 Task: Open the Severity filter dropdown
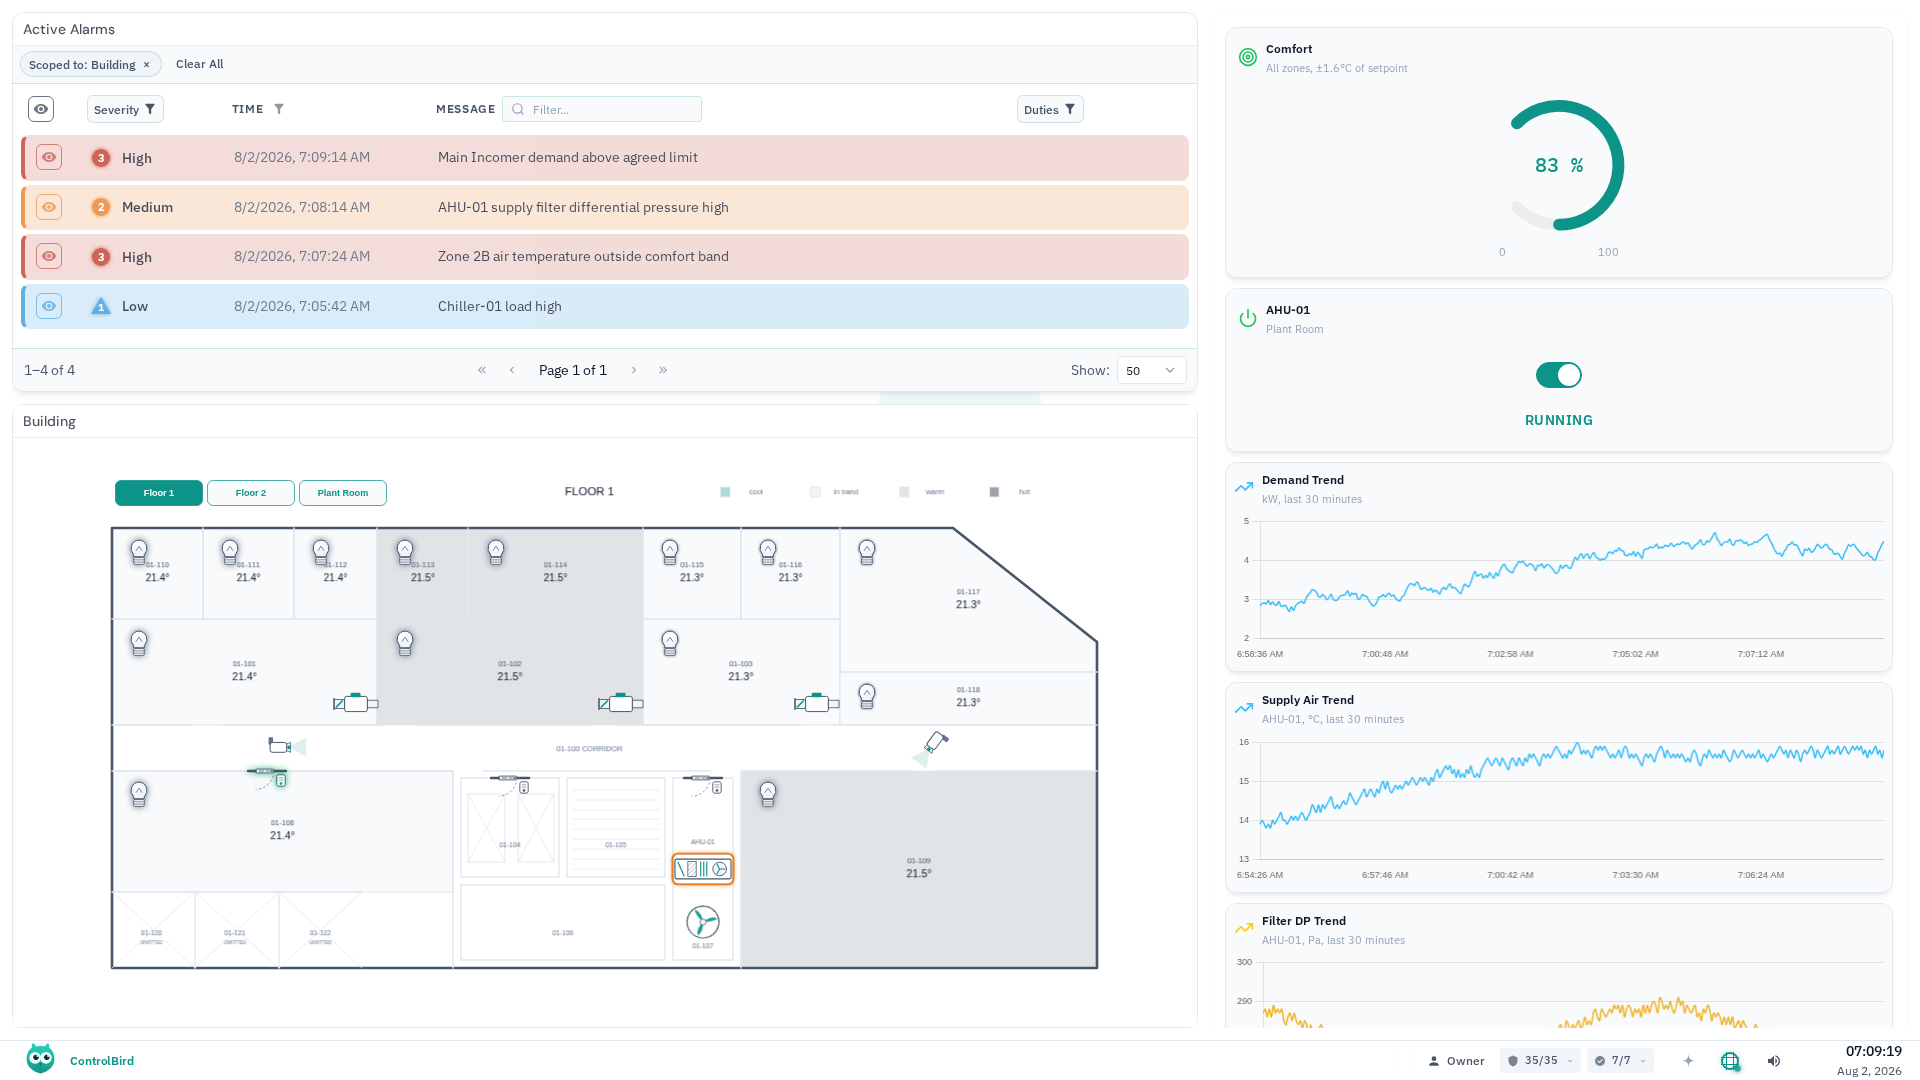[x=125, y=109]
